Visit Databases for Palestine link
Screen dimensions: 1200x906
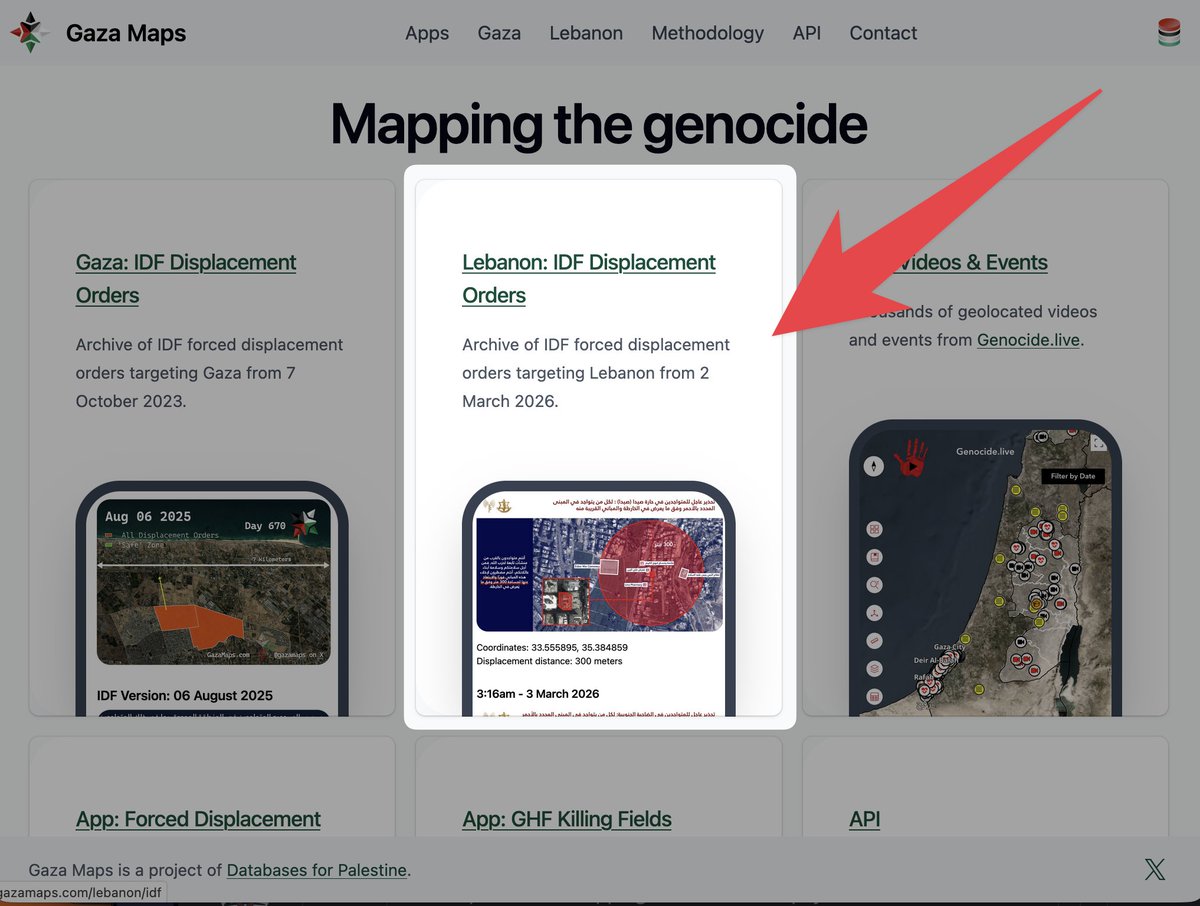pyautogui.click(x=317, y=870)
